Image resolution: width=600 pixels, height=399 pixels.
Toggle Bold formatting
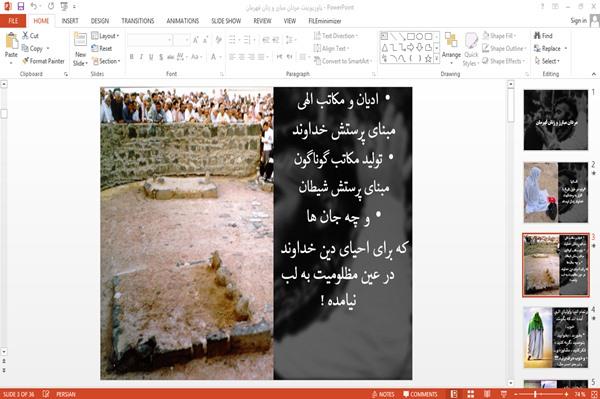click(x=132, y=57)
